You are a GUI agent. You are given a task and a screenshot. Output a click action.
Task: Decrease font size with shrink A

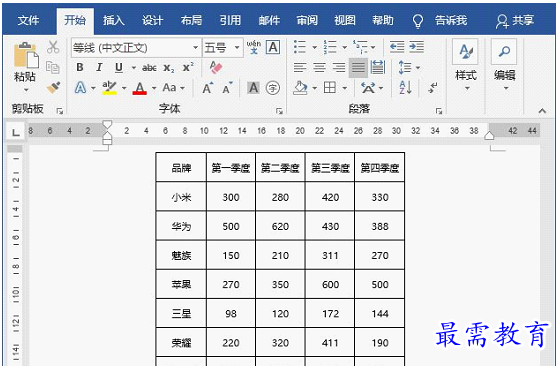[227, 88]
